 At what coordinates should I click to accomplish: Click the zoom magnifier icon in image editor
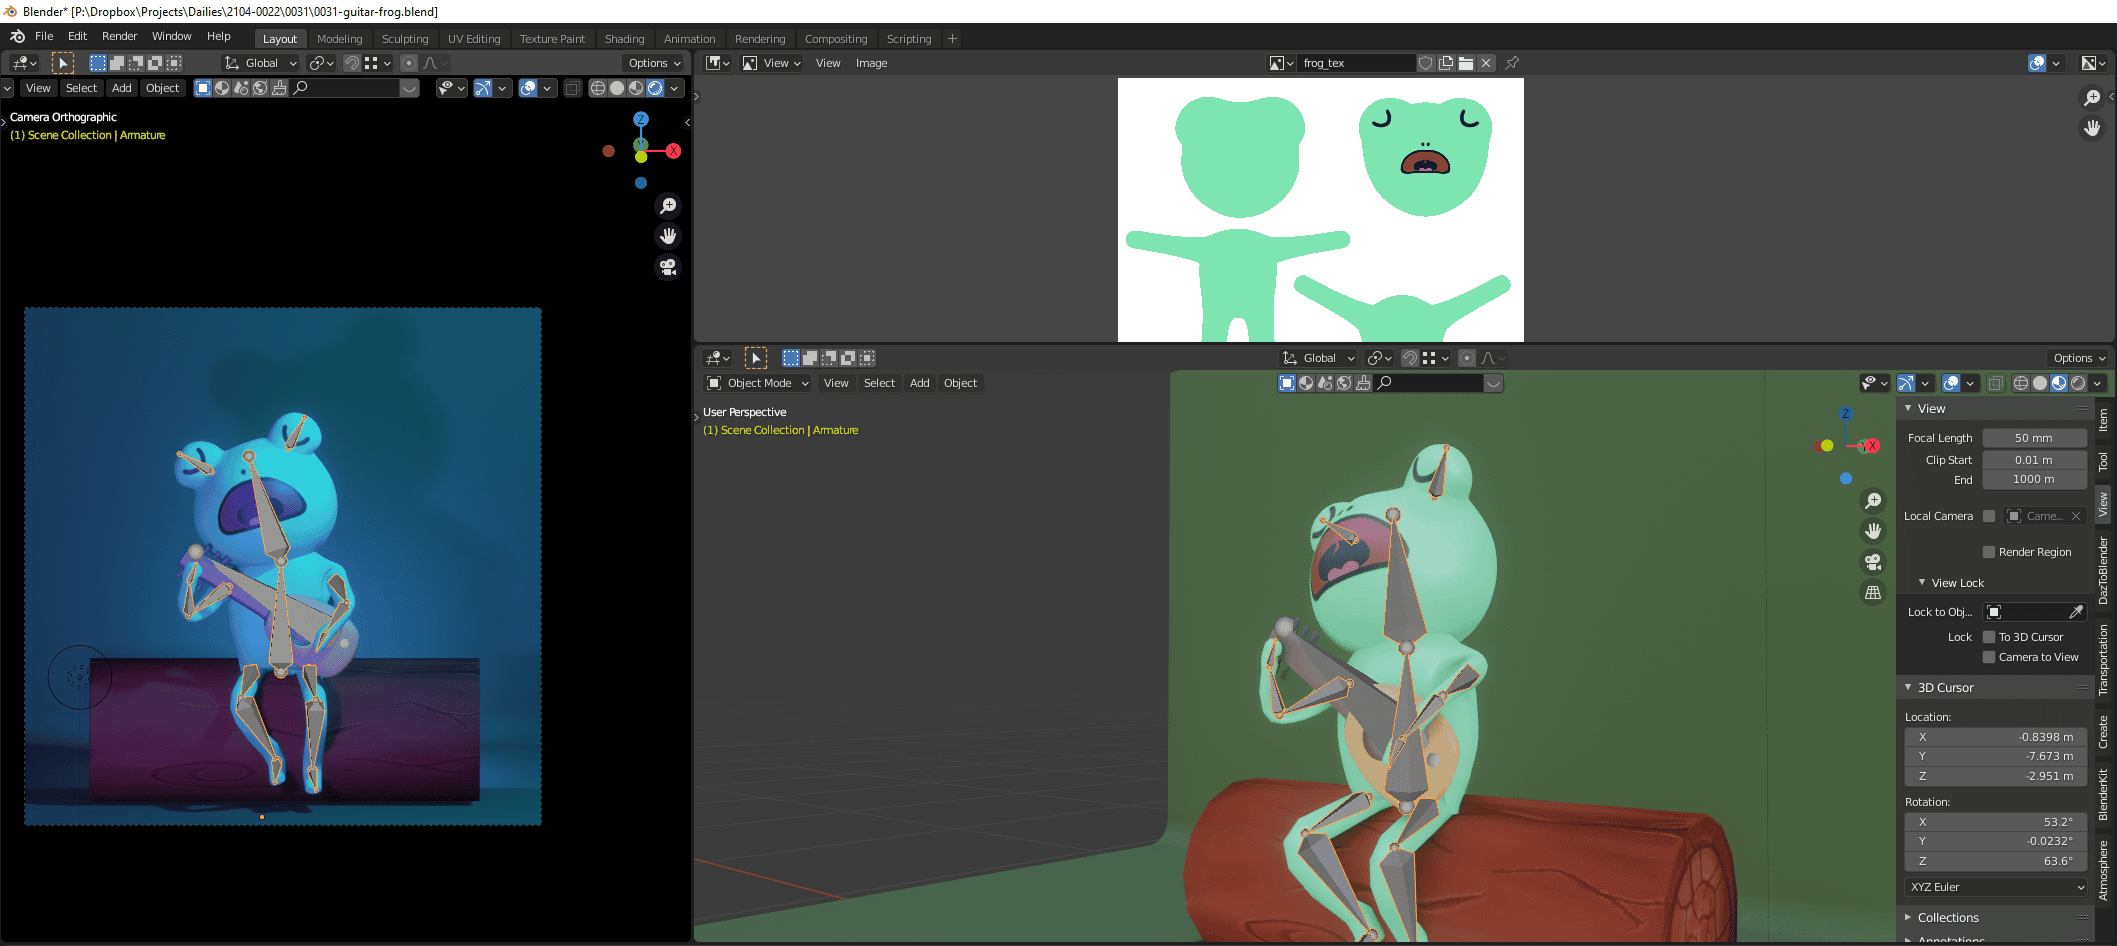[x=2091, y=97]
